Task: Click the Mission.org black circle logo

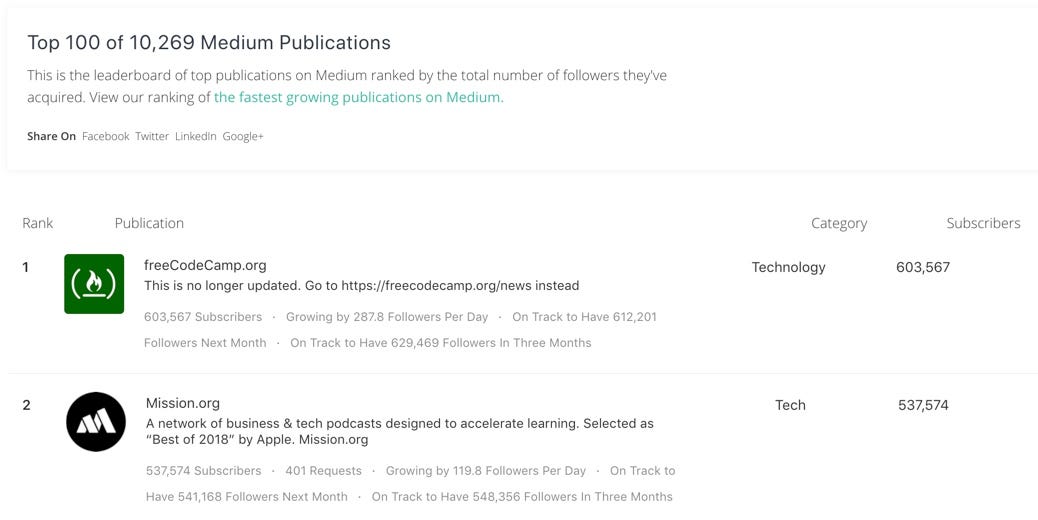Action: click(x=96, y=422)
